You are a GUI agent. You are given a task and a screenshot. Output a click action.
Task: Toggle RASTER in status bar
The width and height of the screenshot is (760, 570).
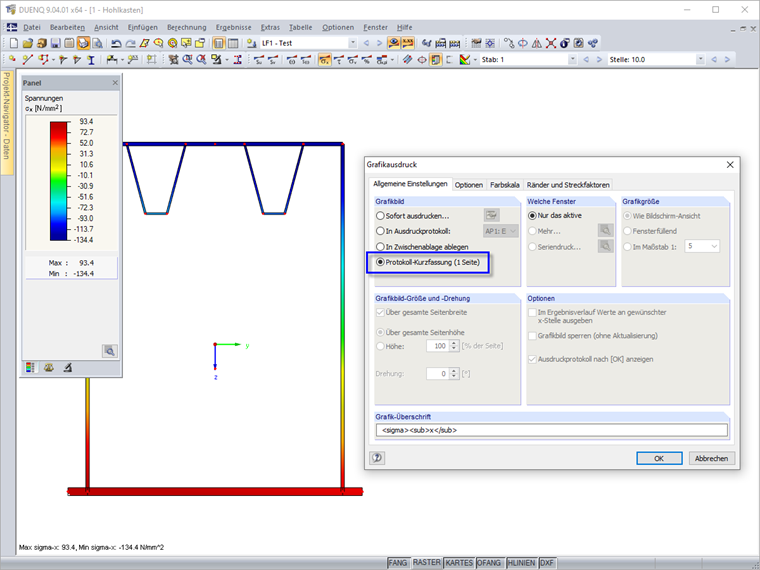point(427,562)
